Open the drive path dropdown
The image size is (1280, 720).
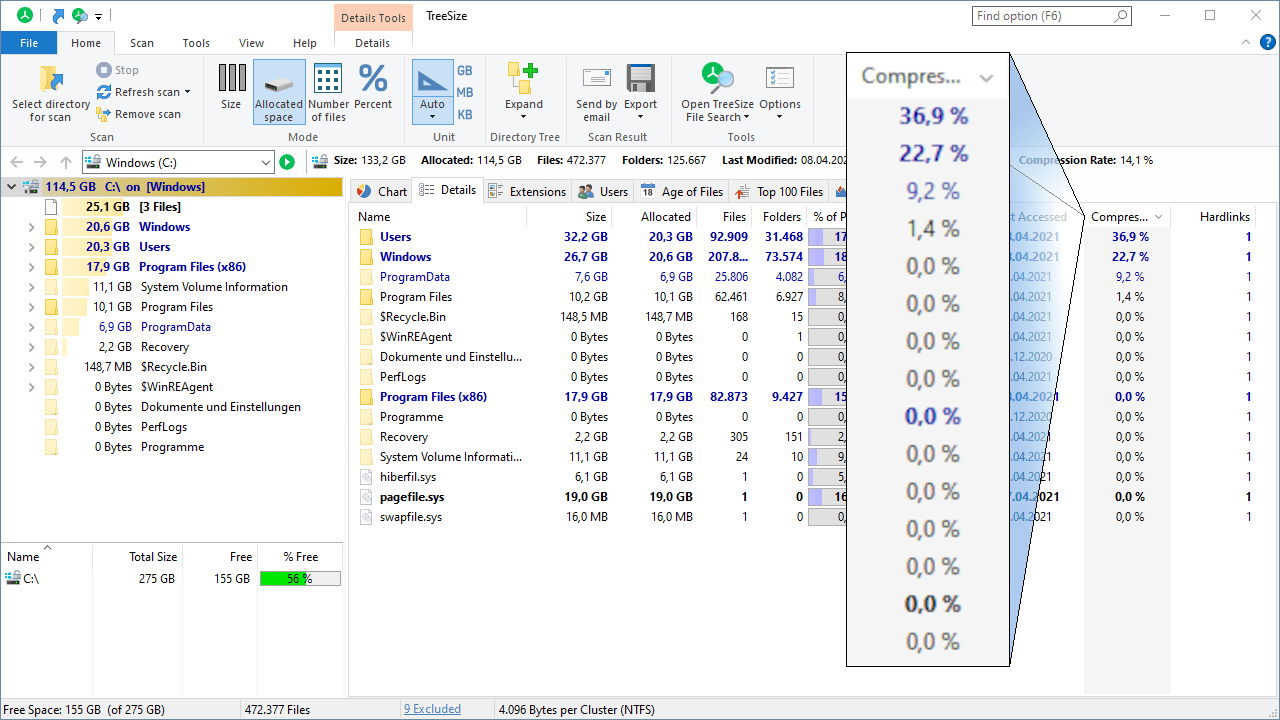pos(265,162)
